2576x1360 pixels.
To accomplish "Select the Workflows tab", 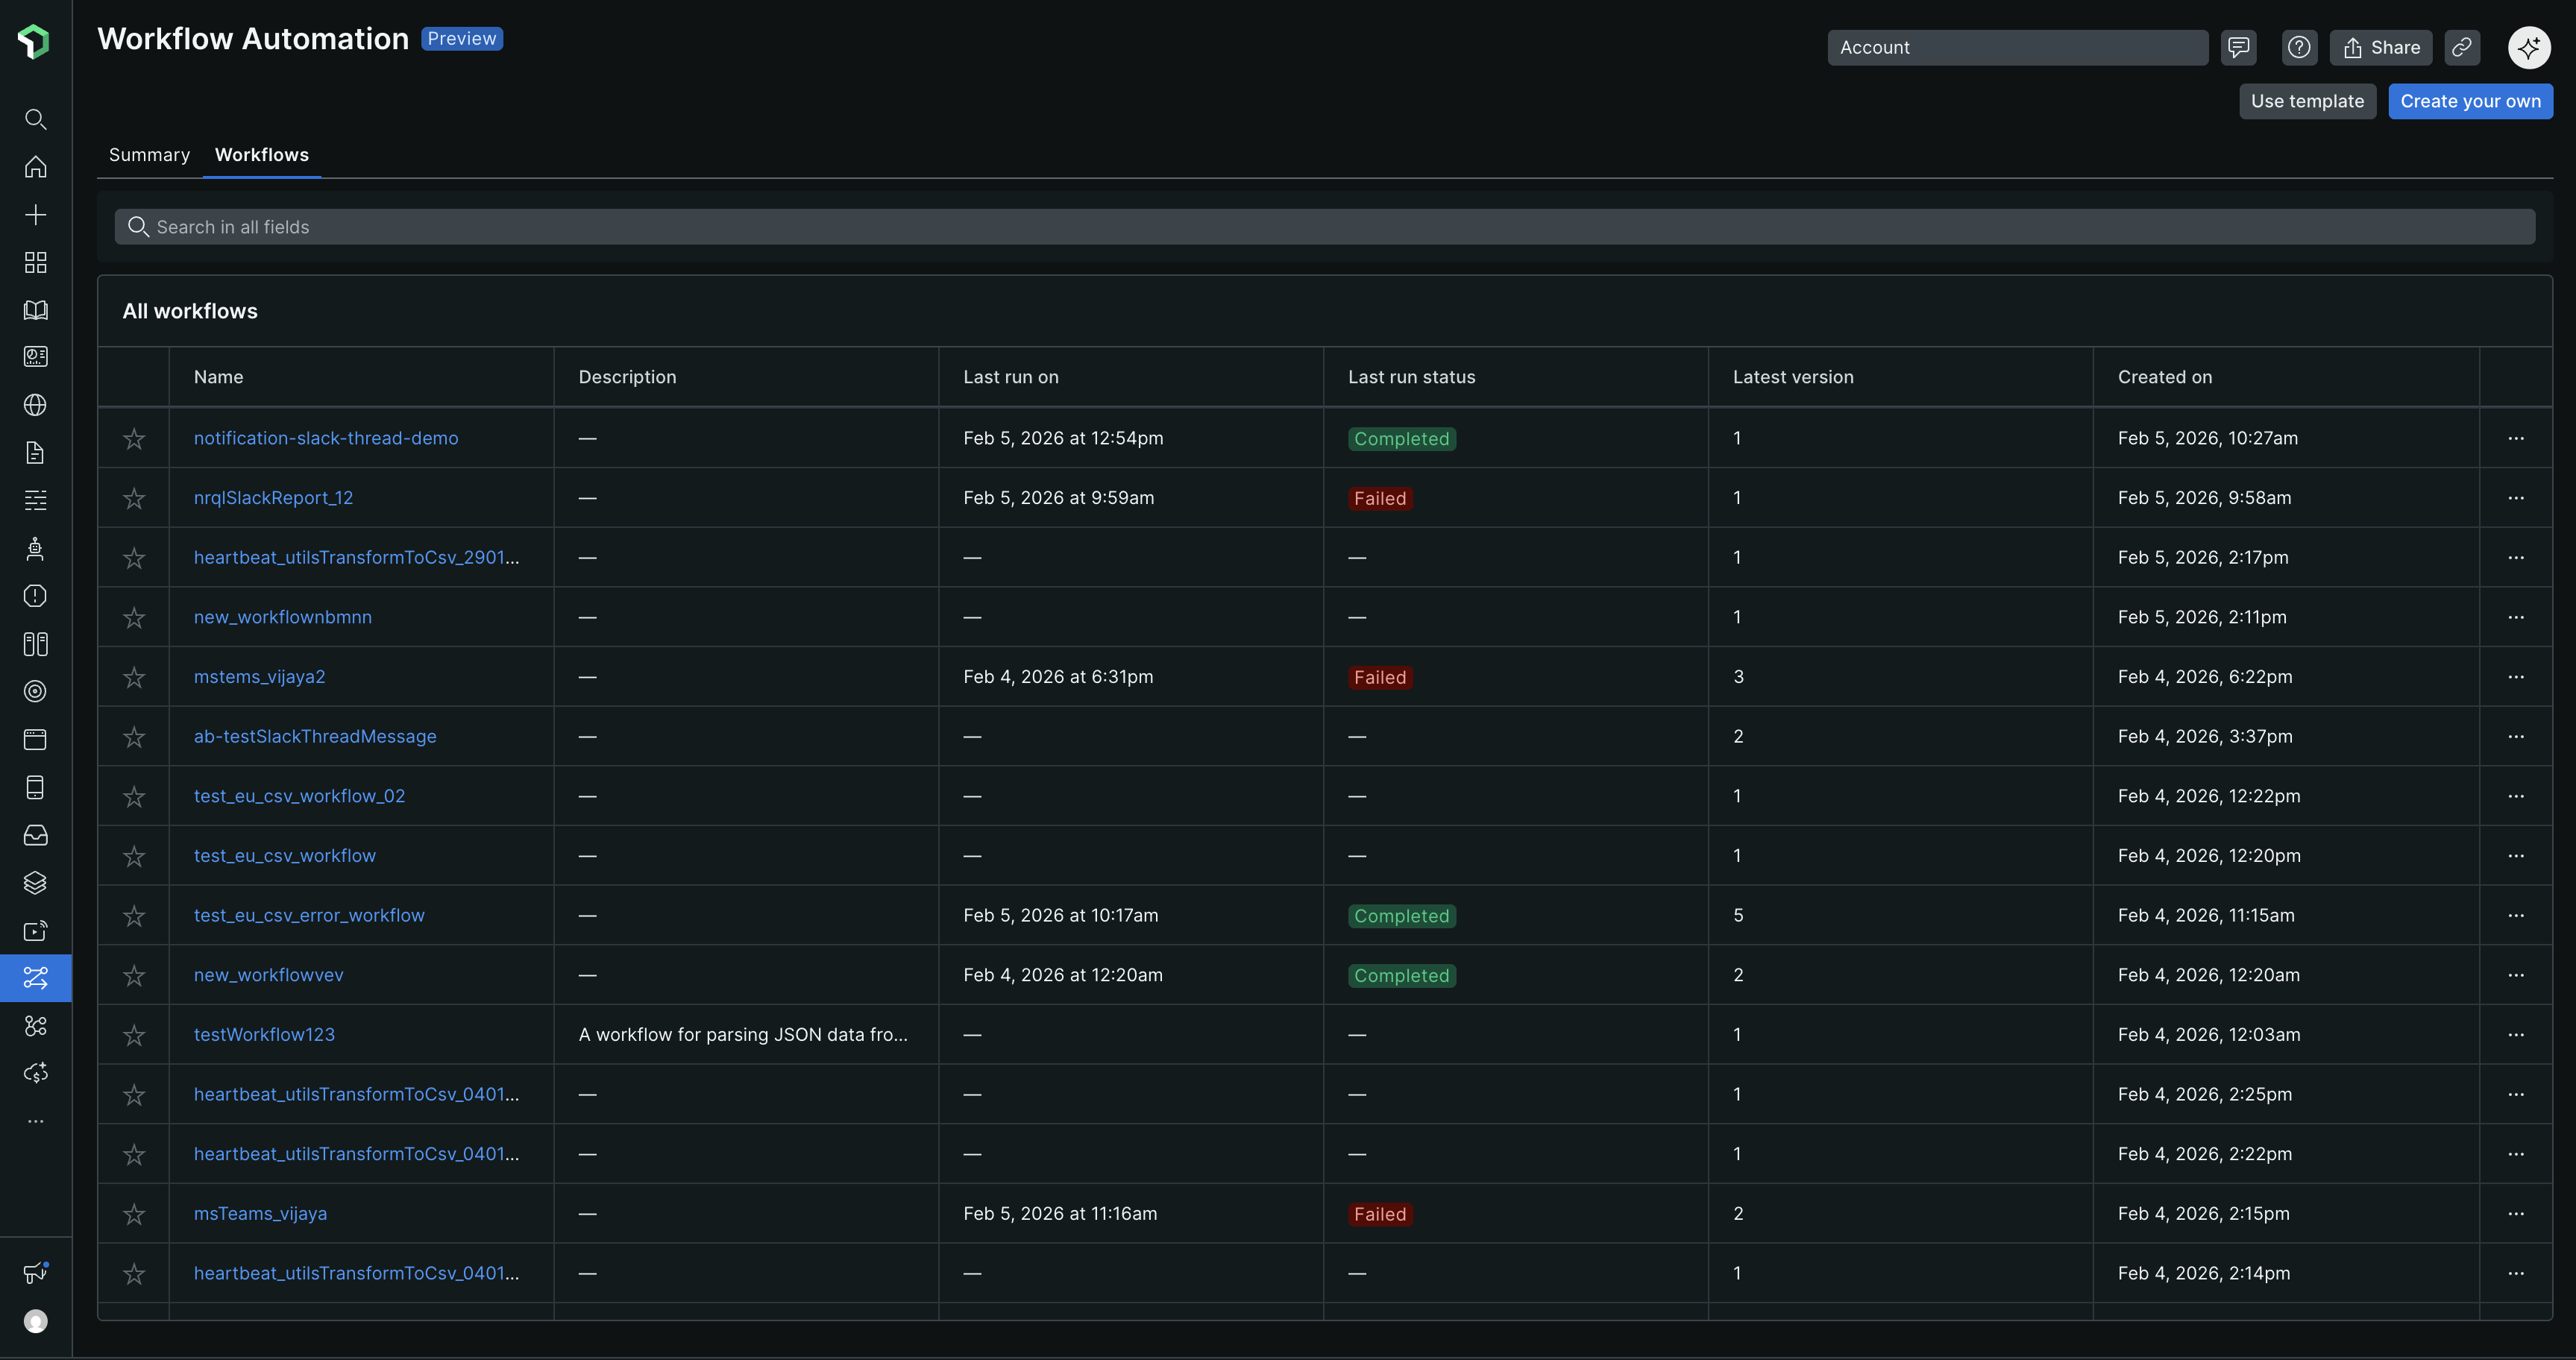I will point(261,155).
